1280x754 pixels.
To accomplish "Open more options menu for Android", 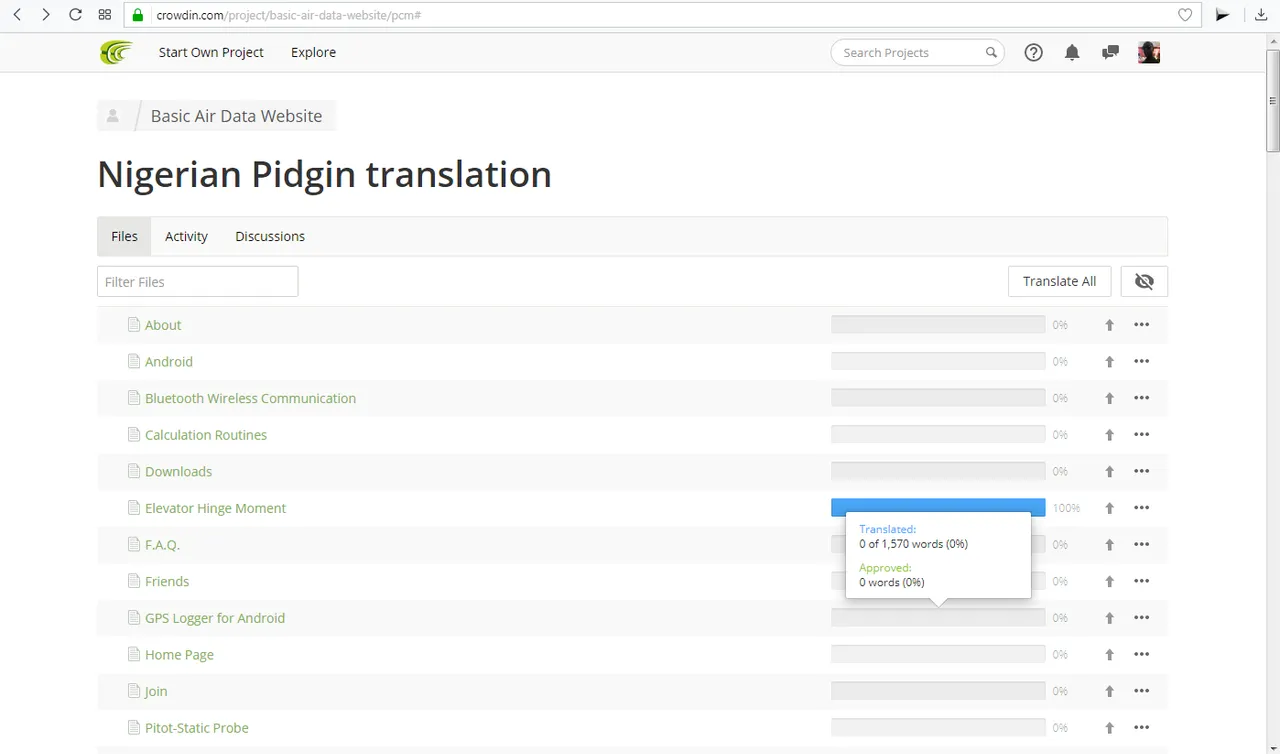I will click(x=1142, y=361).
